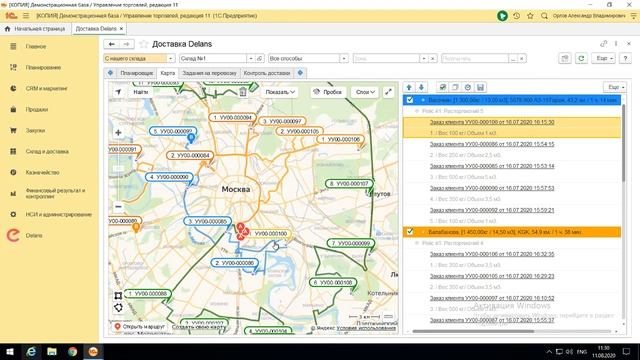This screenshot has width=640, height=360.
Task: Save with the floppy disk icon
Action: tap(480, 87)
